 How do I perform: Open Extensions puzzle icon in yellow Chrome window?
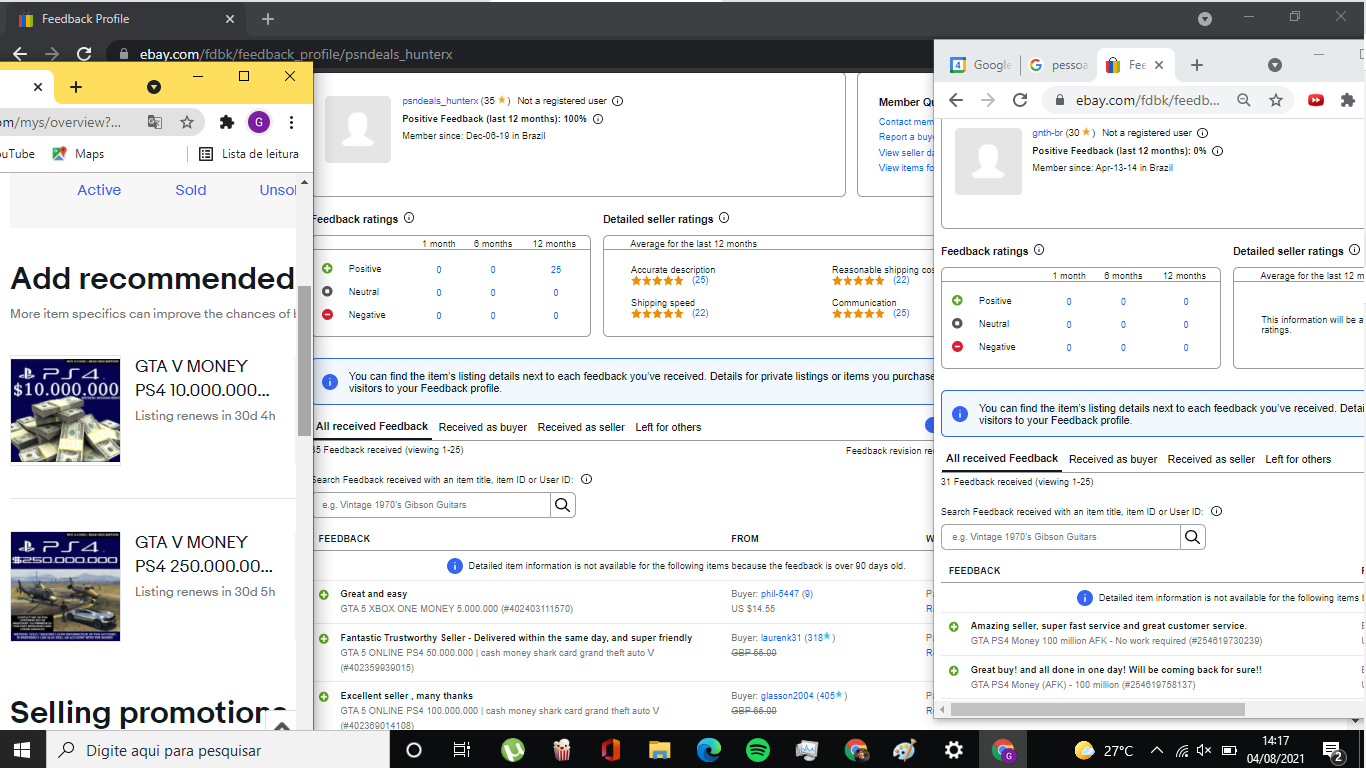(227, 122)
